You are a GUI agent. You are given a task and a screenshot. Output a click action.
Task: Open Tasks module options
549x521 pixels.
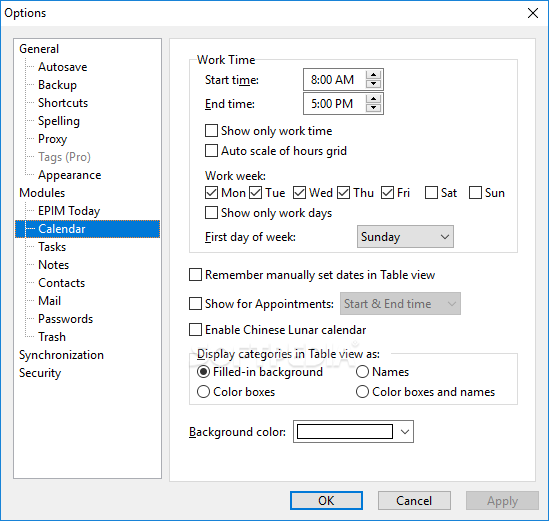coord(52,247)
